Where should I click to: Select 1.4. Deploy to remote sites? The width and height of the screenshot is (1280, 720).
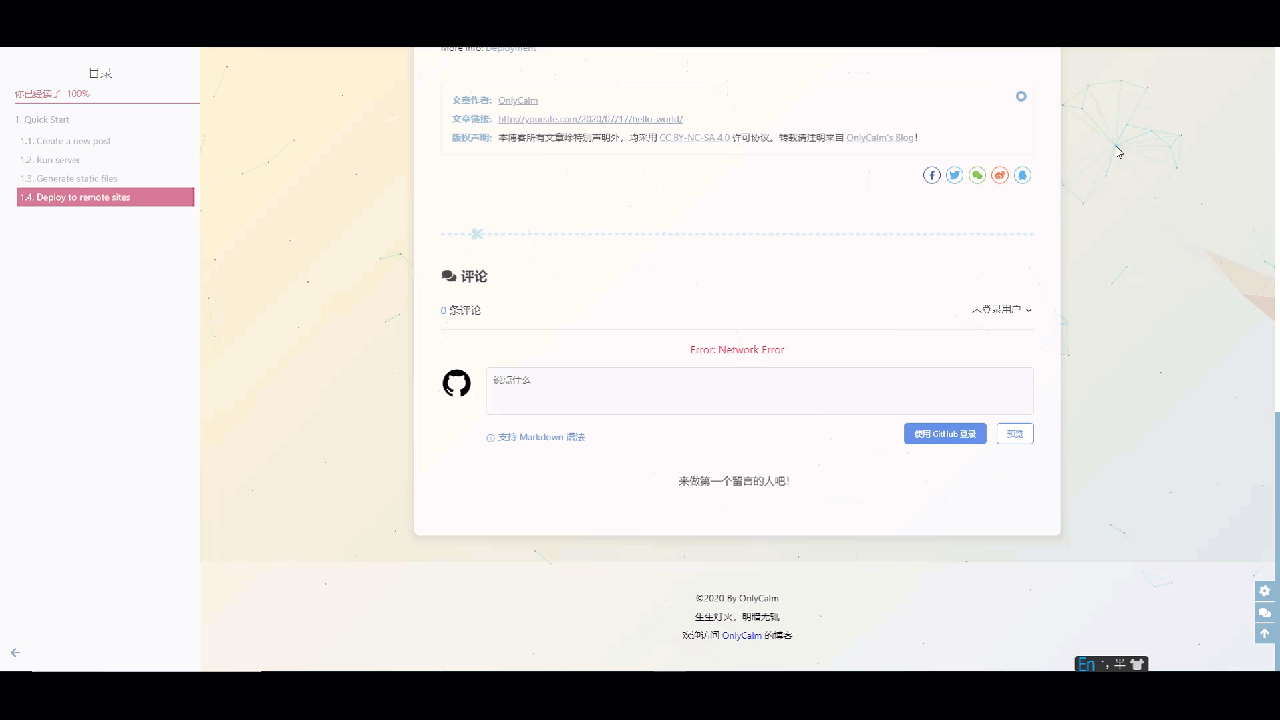pyautogui.click(x=105, y=197)
